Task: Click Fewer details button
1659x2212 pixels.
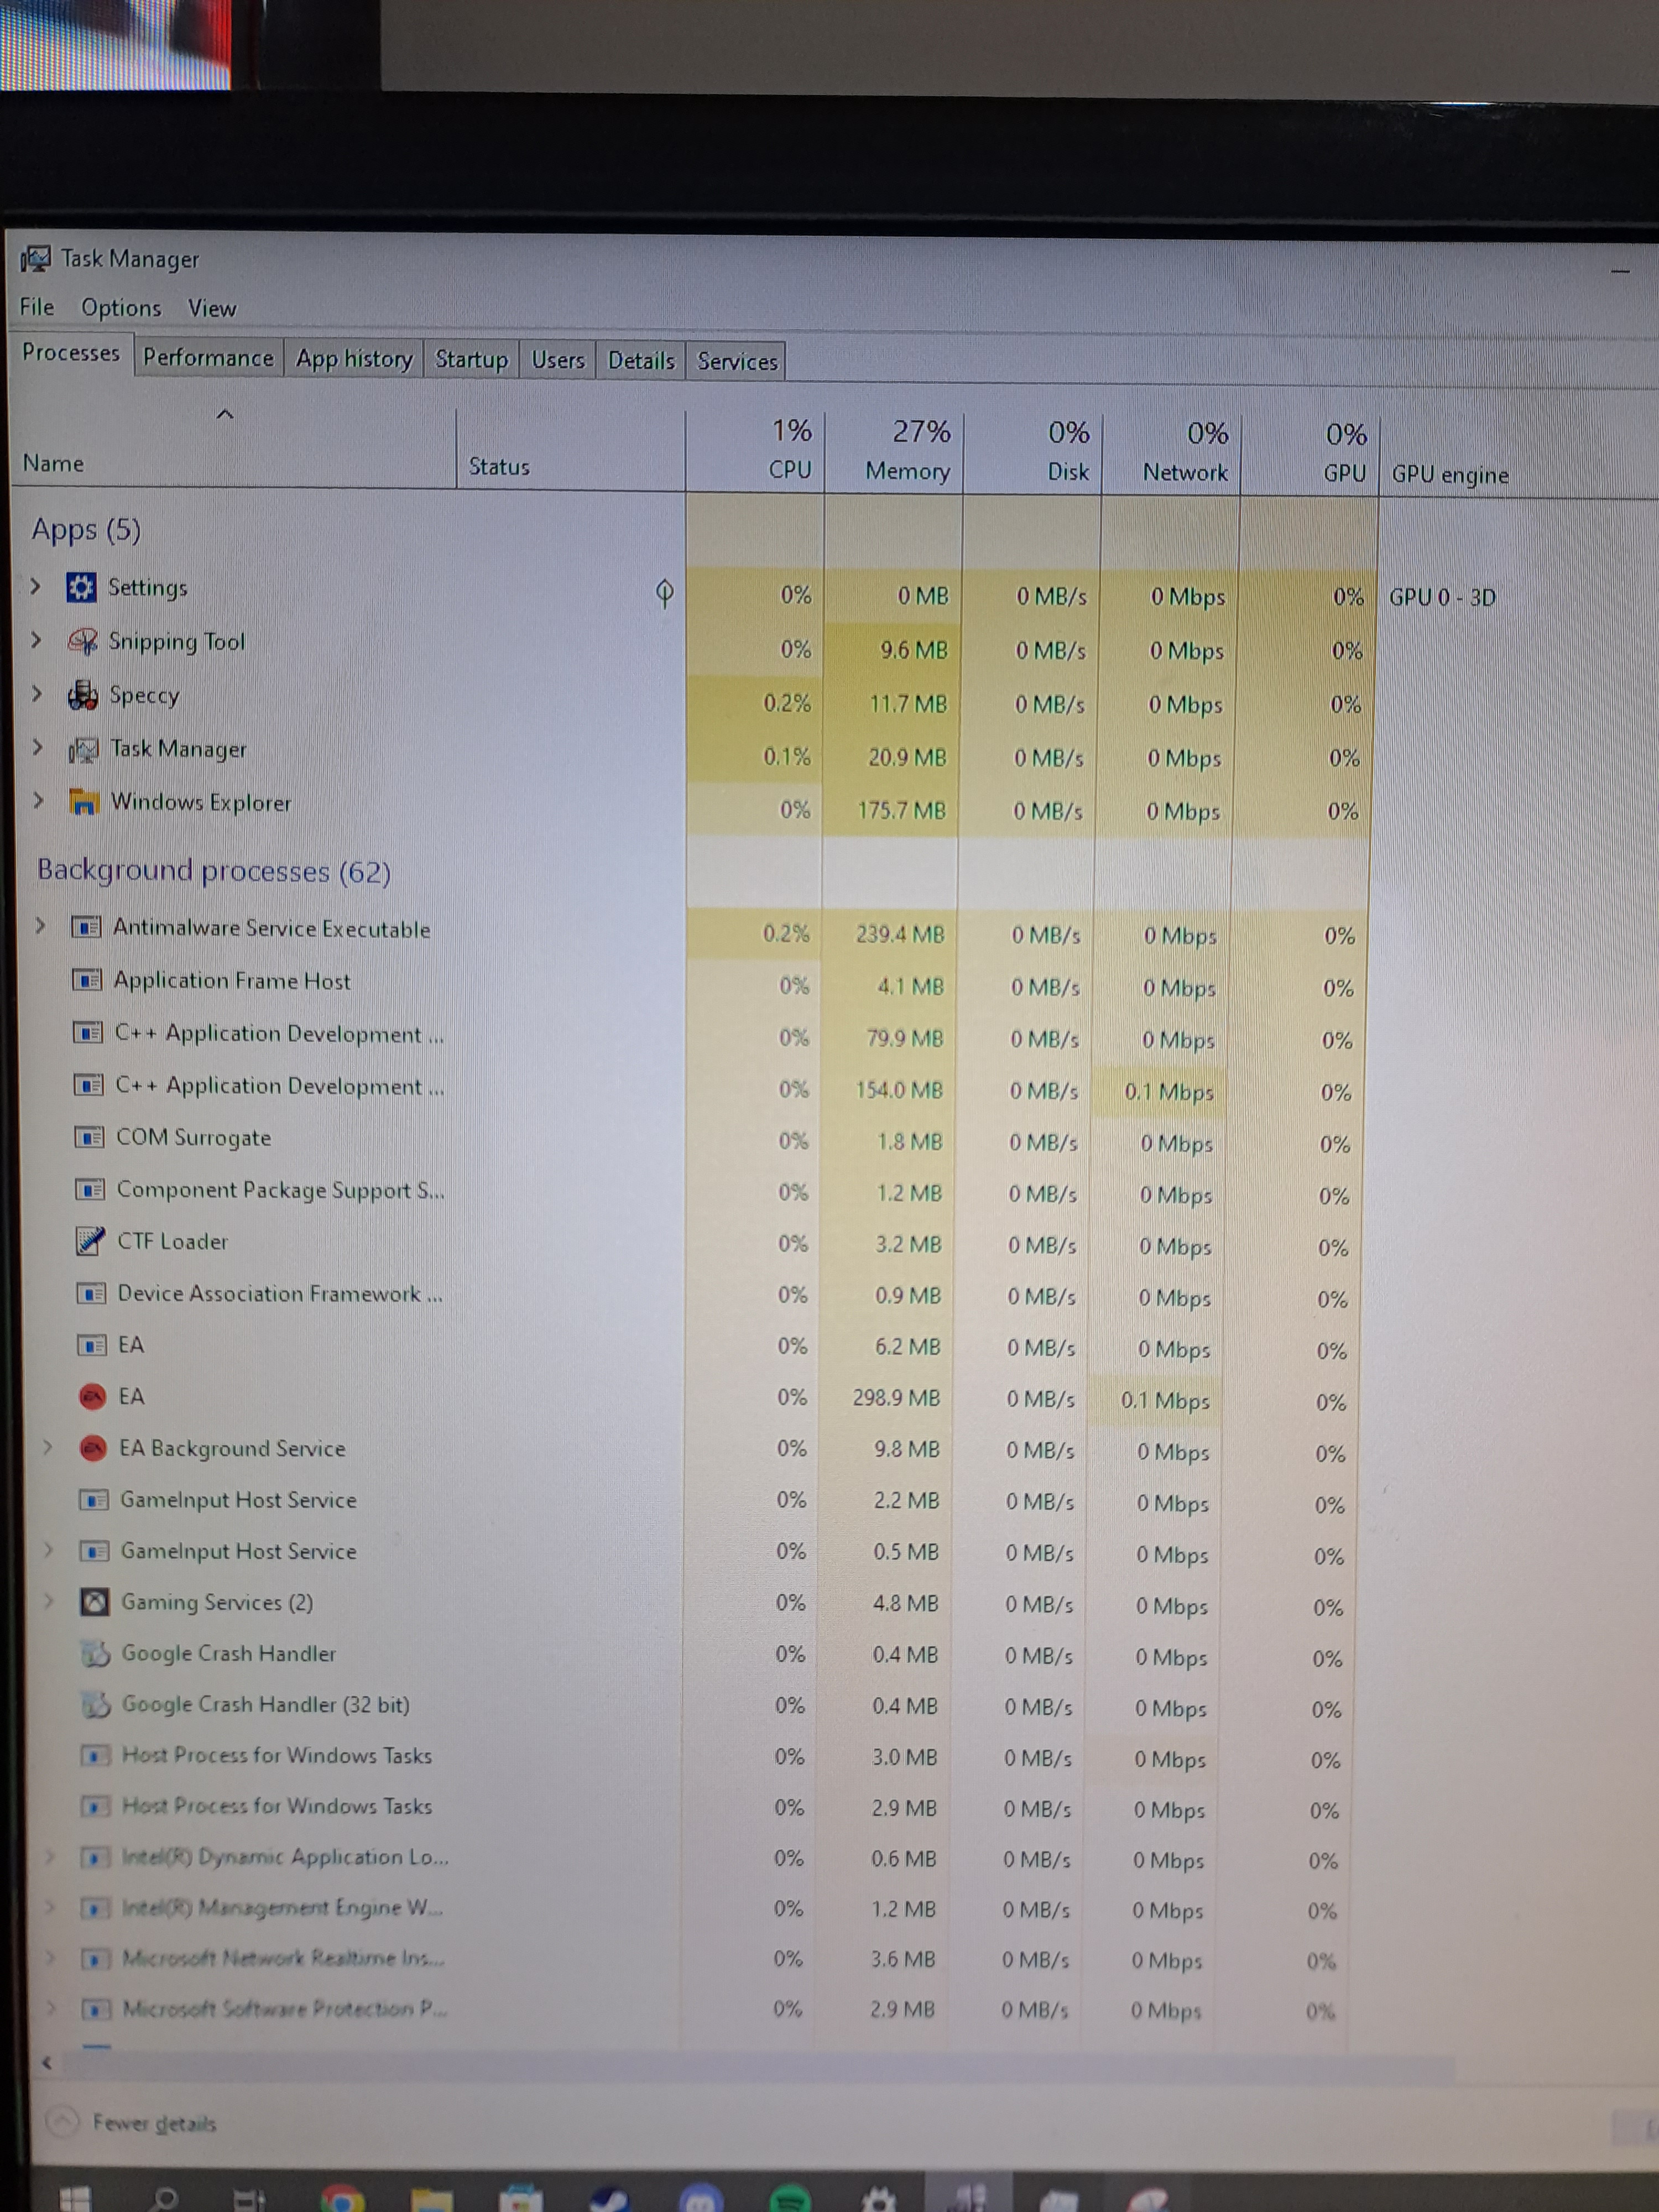Action: point(133,2122)
